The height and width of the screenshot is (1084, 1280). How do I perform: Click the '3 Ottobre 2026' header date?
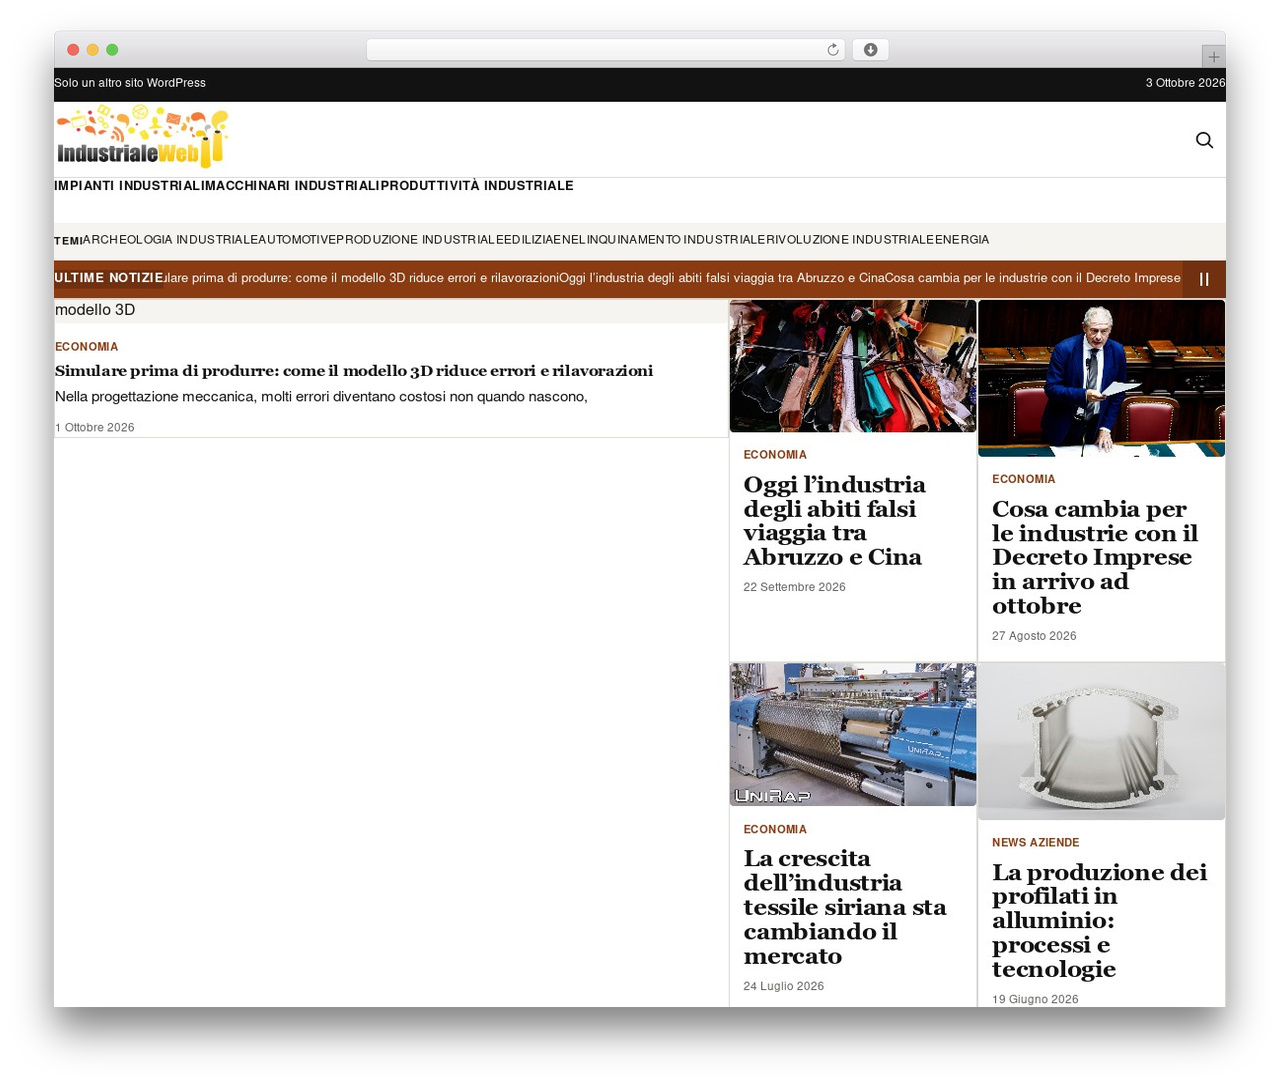pyautogui.click(x=1185, y=83)
